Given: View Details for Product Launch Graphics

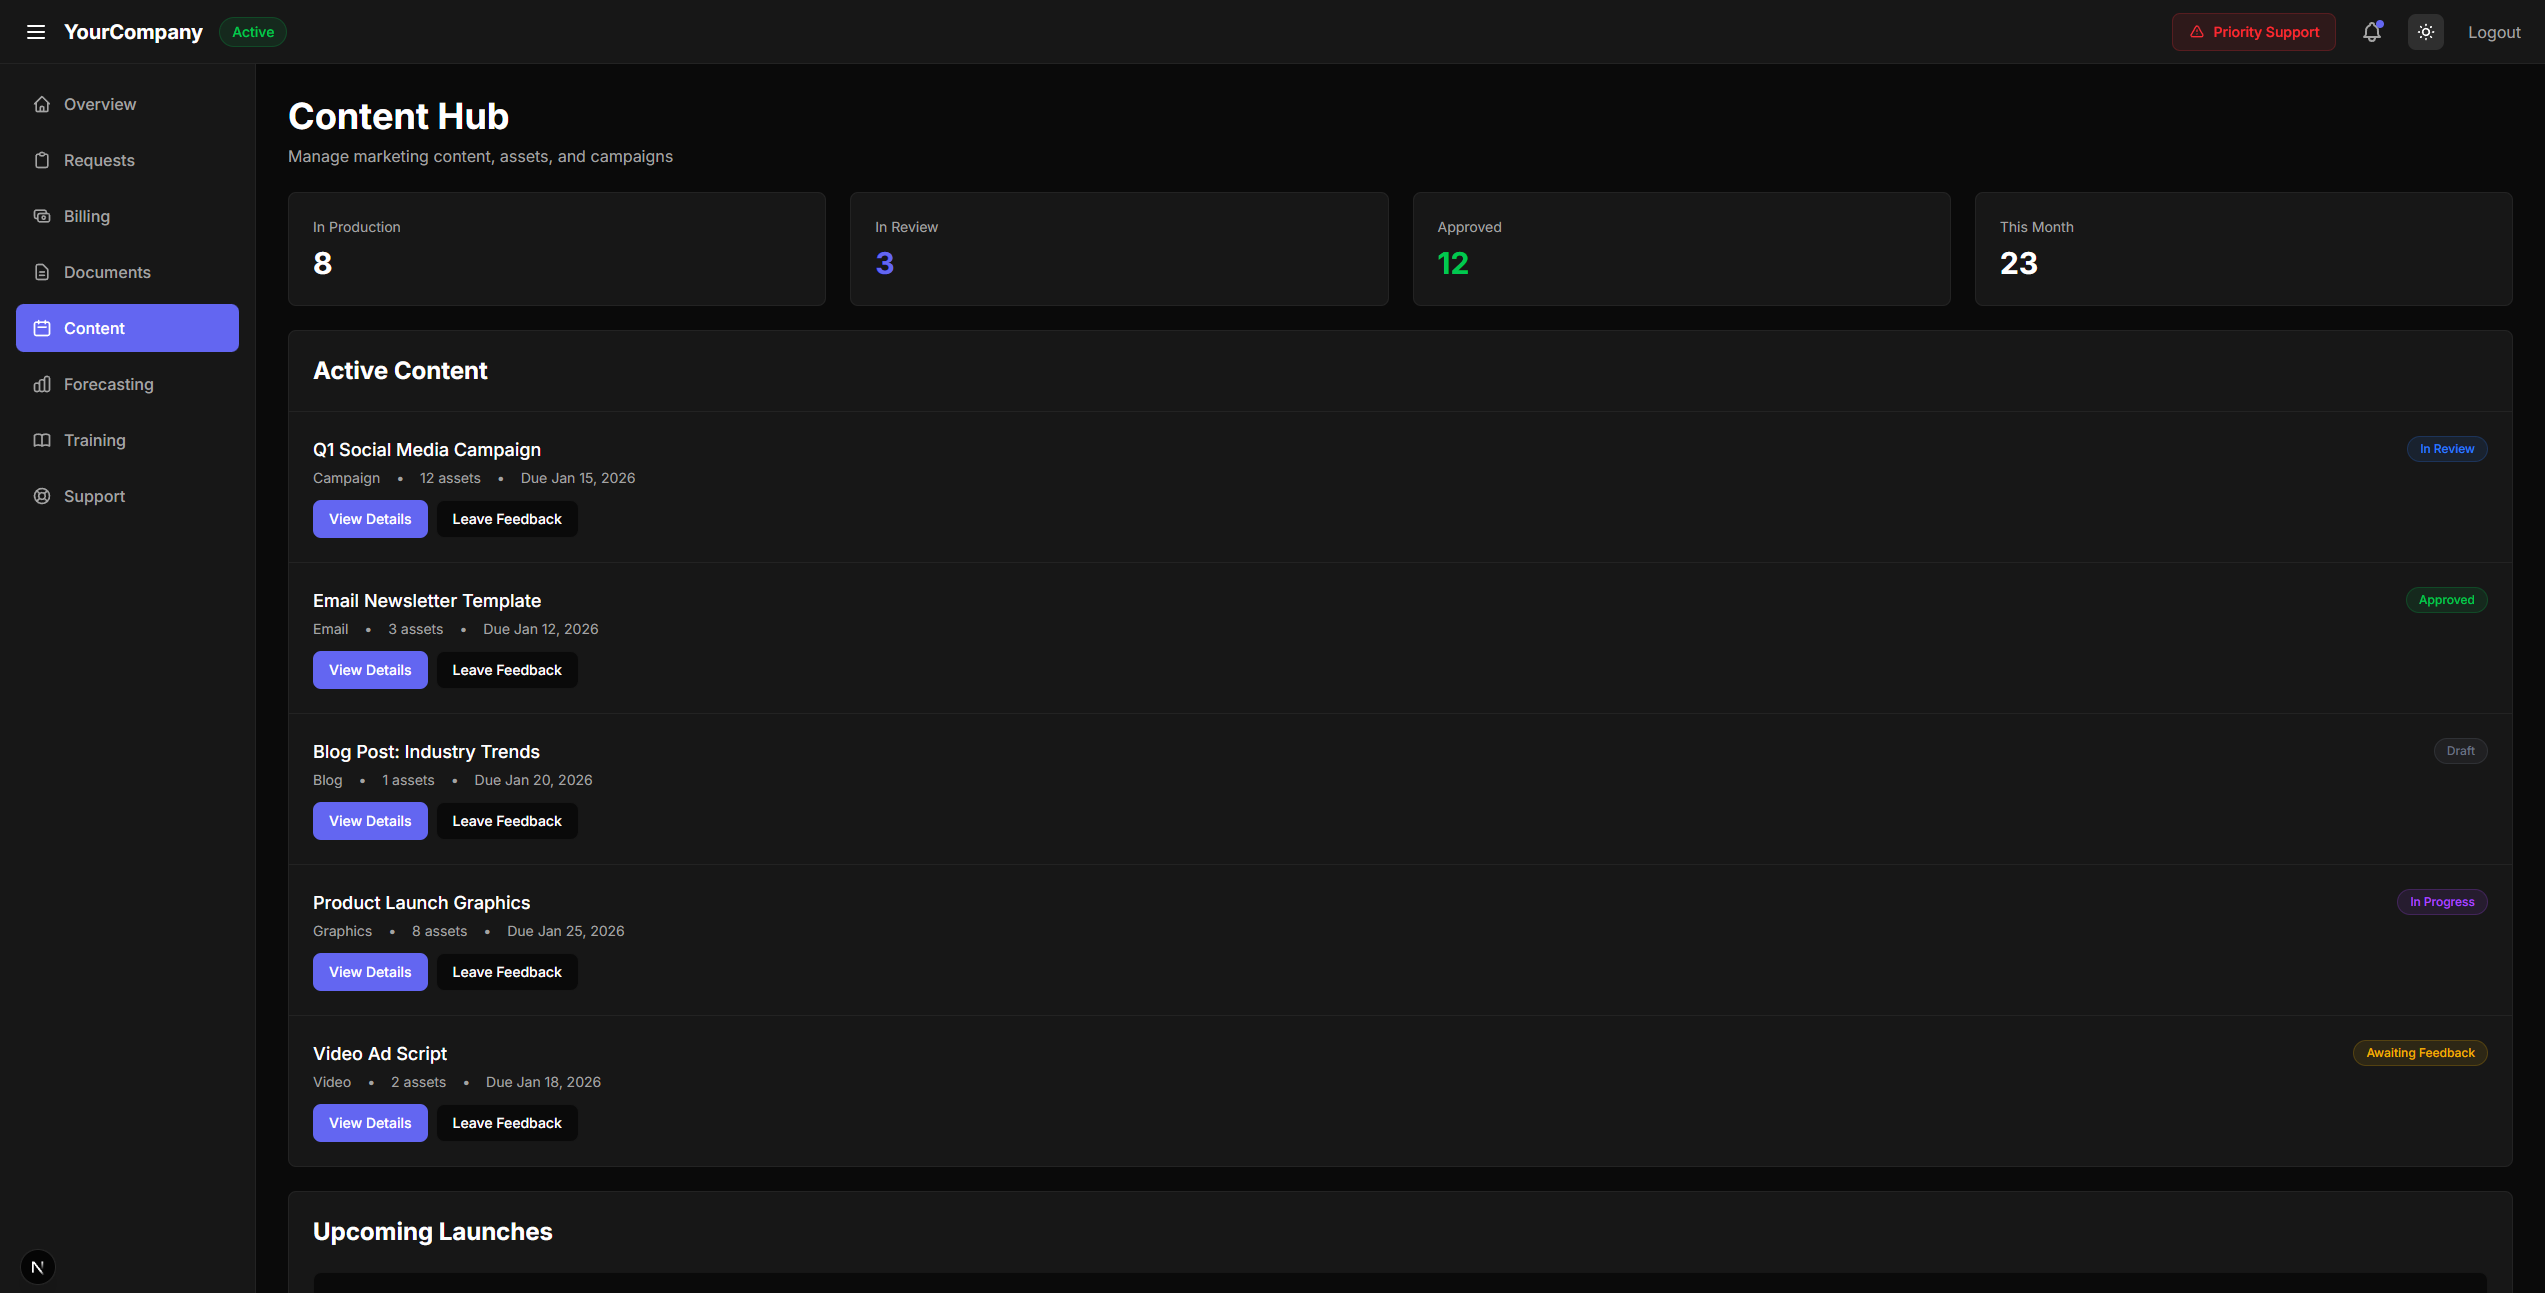Looking at the screenshot, I should pos(370,972).
